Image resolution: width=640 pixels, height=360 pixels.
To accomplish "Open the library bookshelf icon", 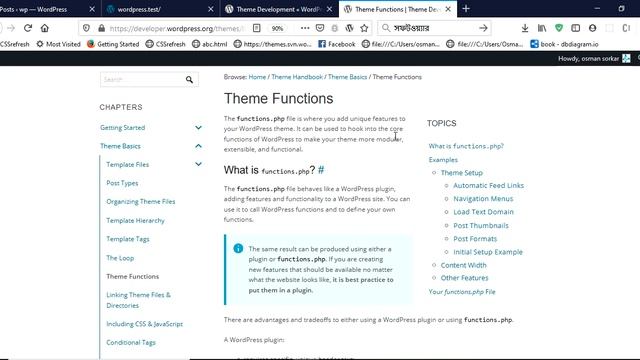I will (x=542, y=28).
